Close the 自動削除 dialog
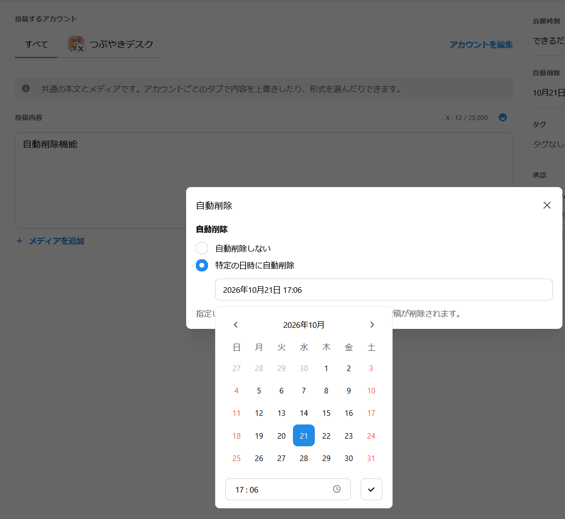This screenshot has height=519, width=565. [547, 205]
